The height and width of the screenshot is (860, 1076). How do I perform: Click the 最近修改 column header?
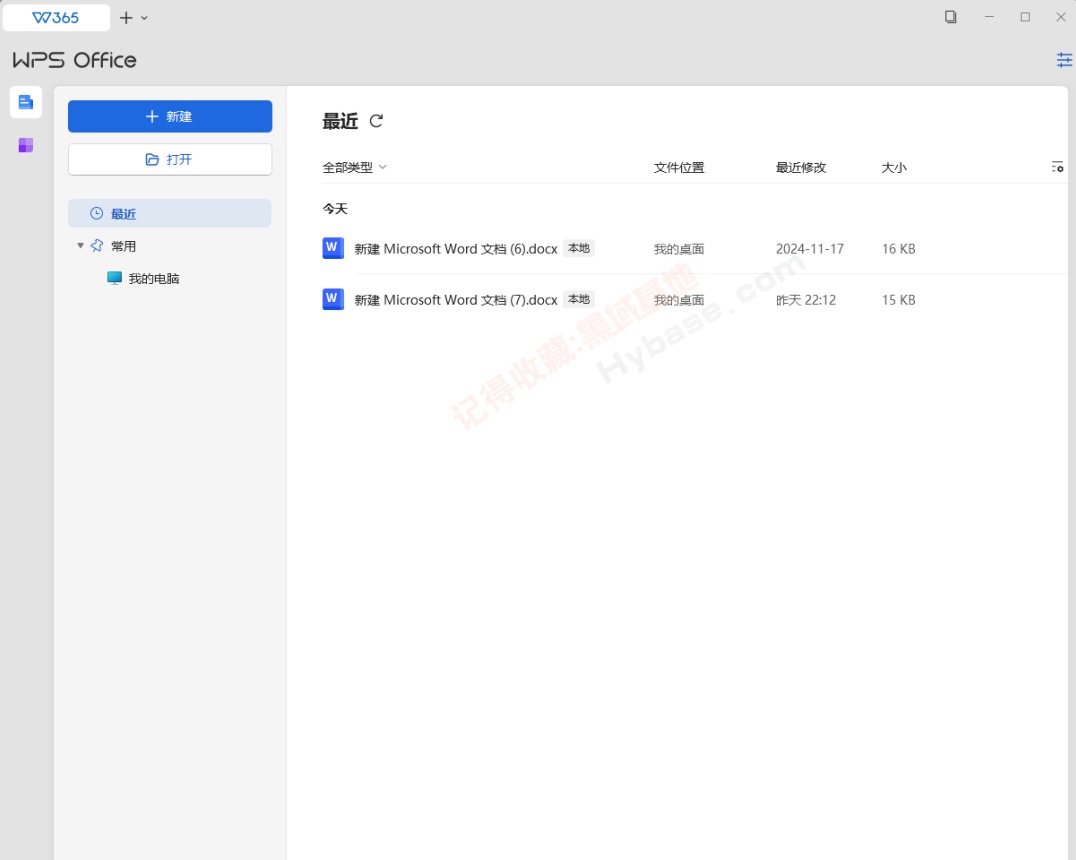click(801, 167)
